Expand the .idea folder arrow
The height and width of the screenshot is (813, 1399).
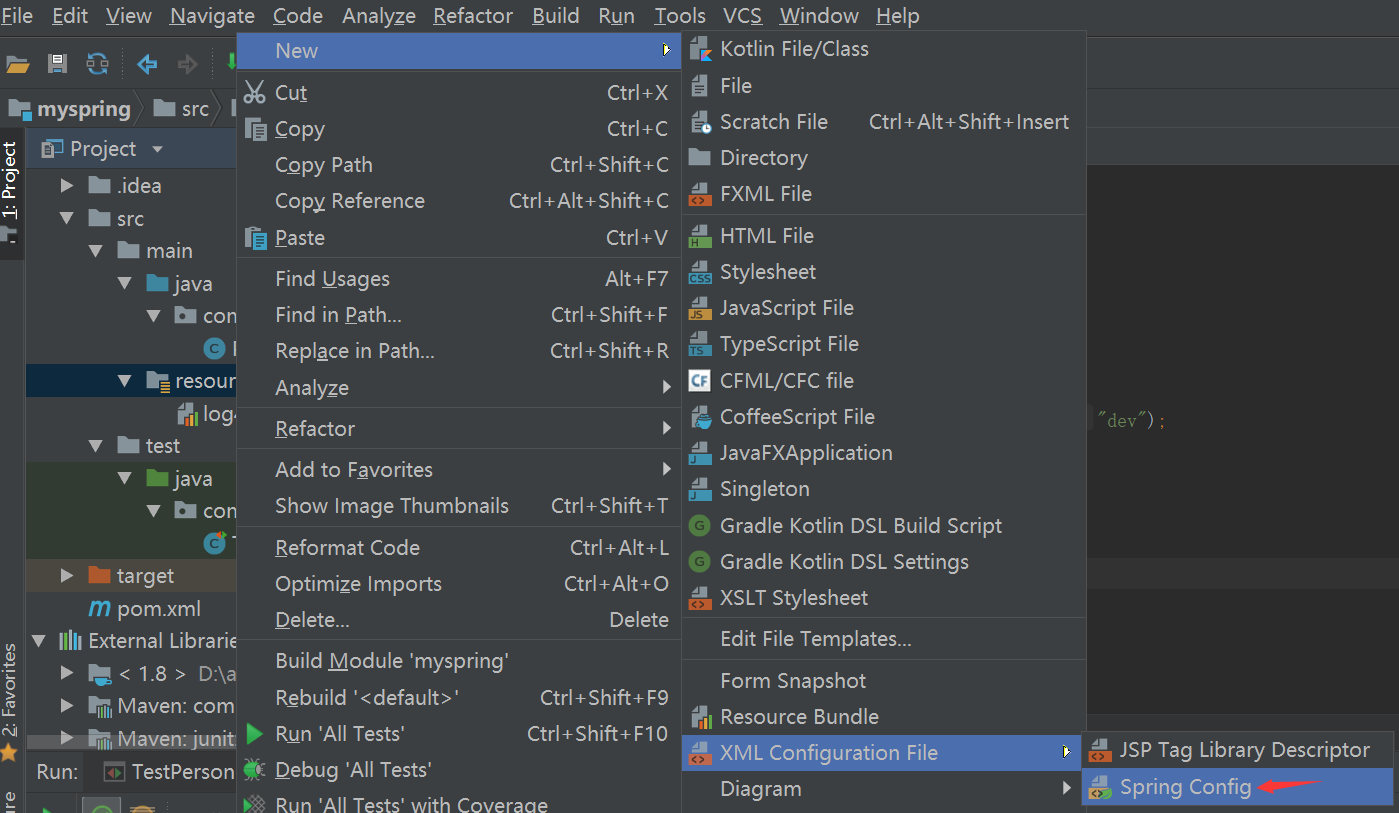tap(67, 186)
